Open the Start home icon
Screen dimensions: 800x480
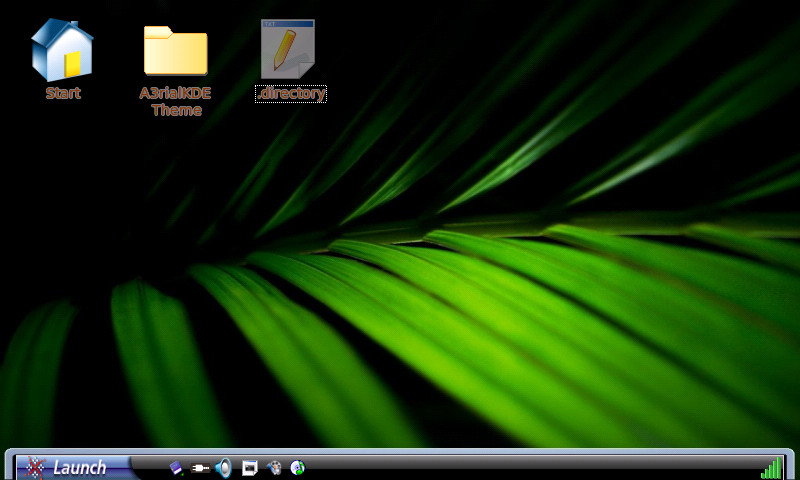pos(62,49)
